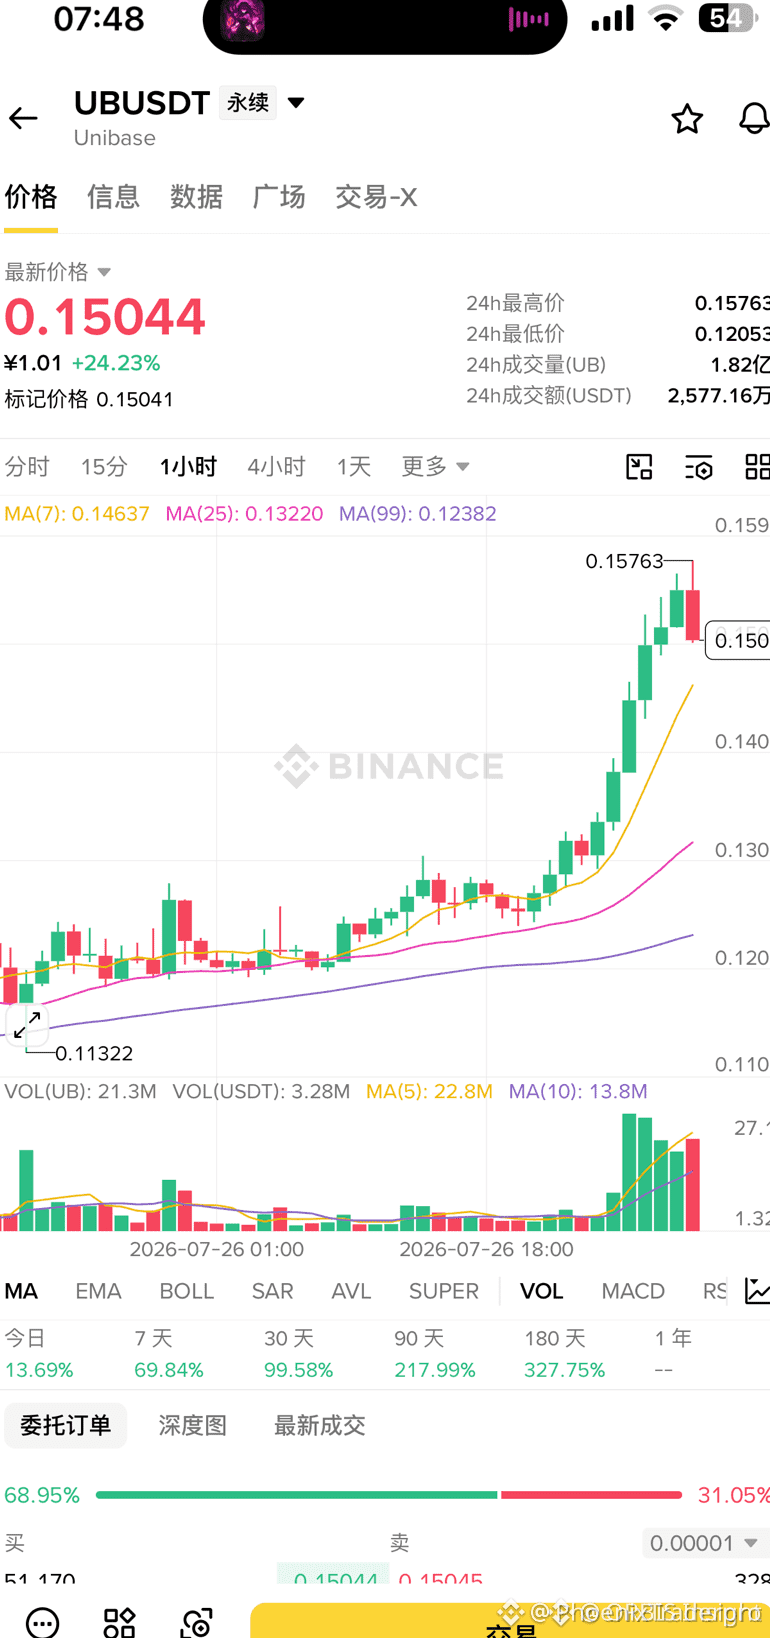Image resolution: width=770 pixels, height=1638 pixels.
Task: Tap the VOL(UB): 21.3M legend
Action: point(80,1091)
